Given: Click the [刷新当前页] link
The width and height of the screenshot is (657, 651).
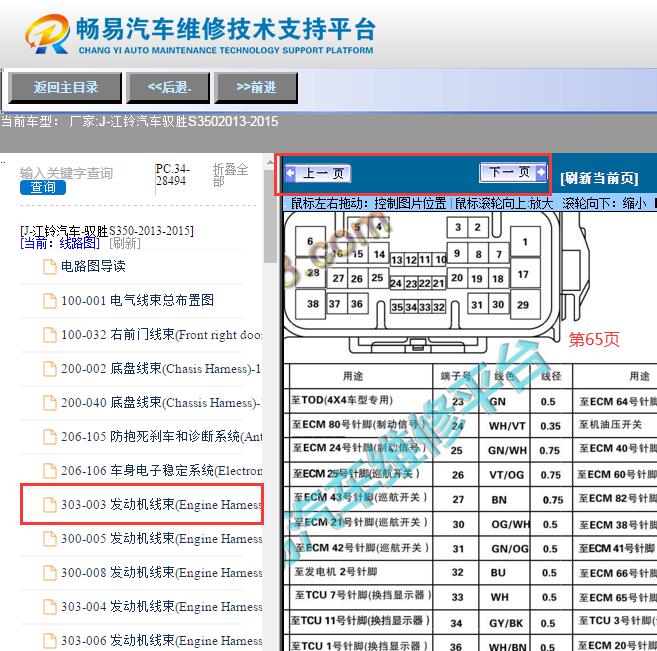Looking at the screenshot, I should click(x=599, y=178).
